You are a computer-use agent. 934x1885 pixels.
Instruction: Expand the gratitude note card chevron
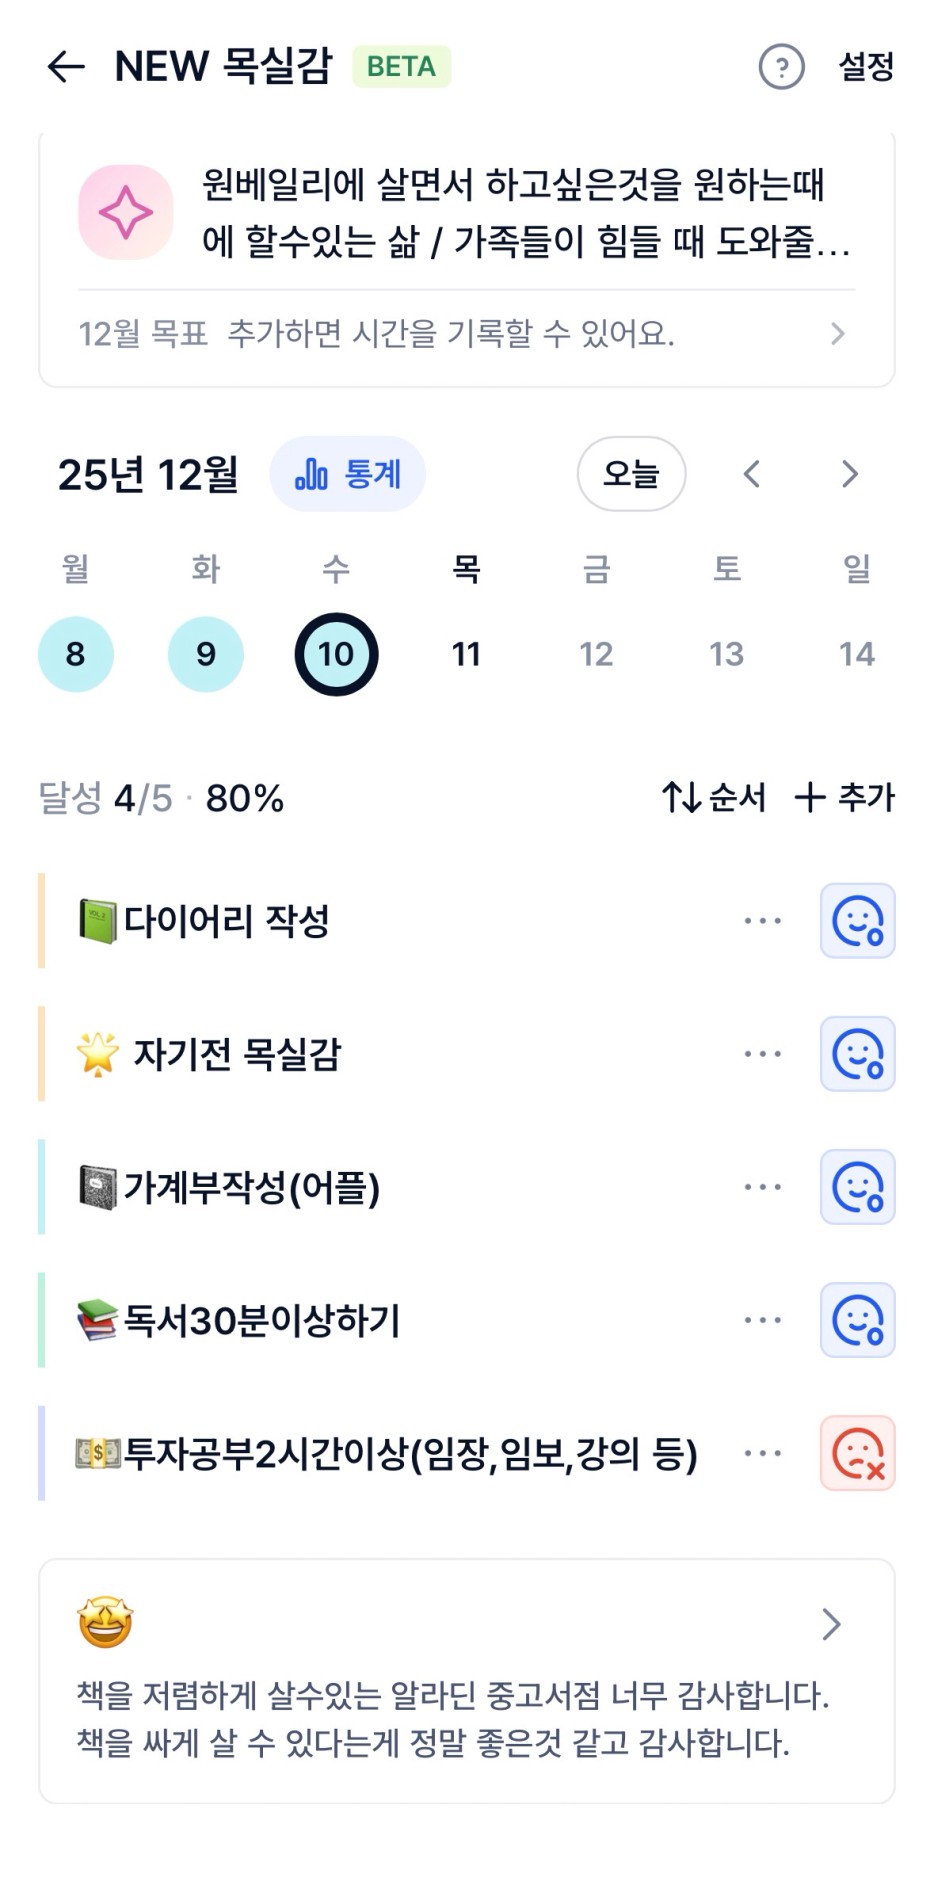[830, 1625]
